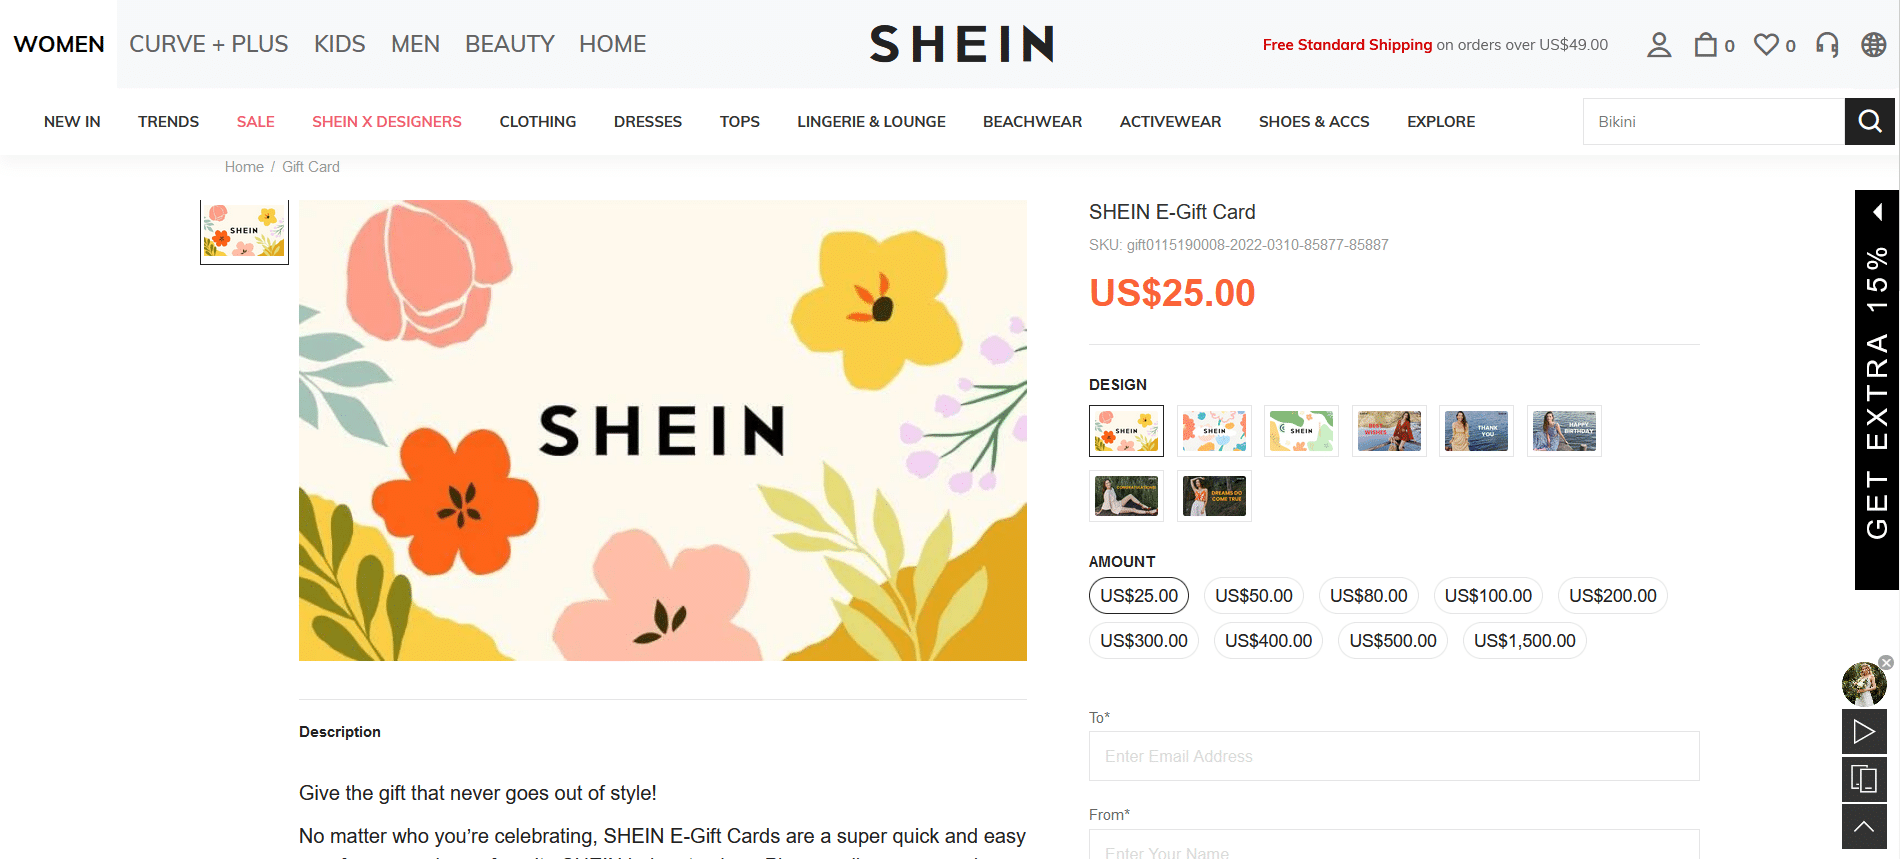Image resolution: width=1900 pixels, height=859 pixels.
Task: Open the user account icon
Action: 1659,45
